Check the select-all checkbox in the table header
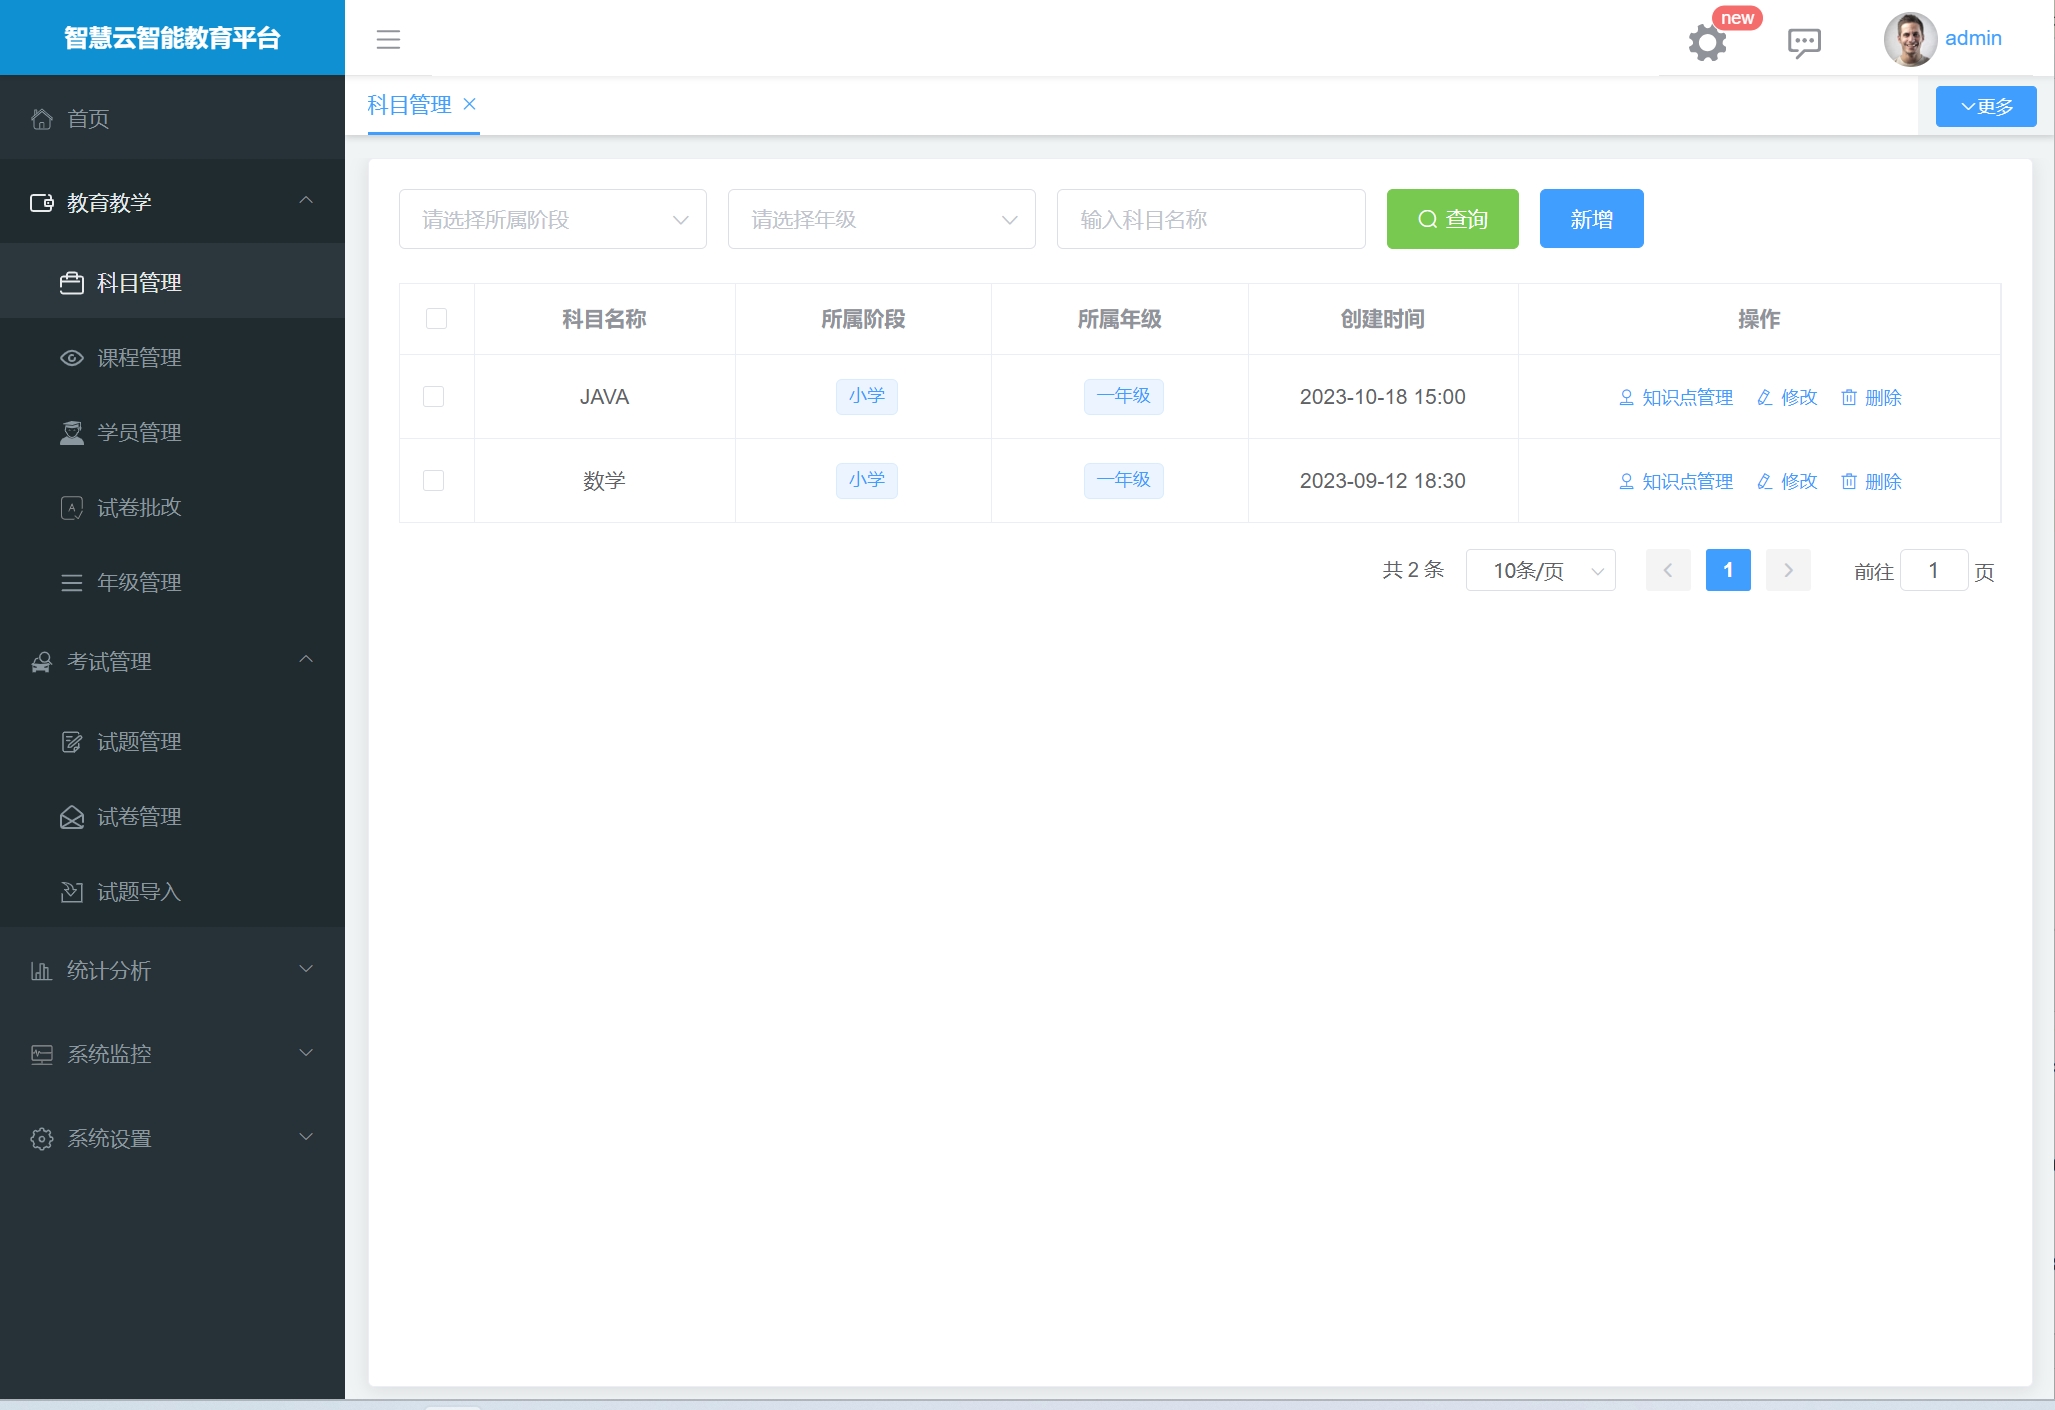Viewport: 2055px width, 1410px height. point(436,319)
